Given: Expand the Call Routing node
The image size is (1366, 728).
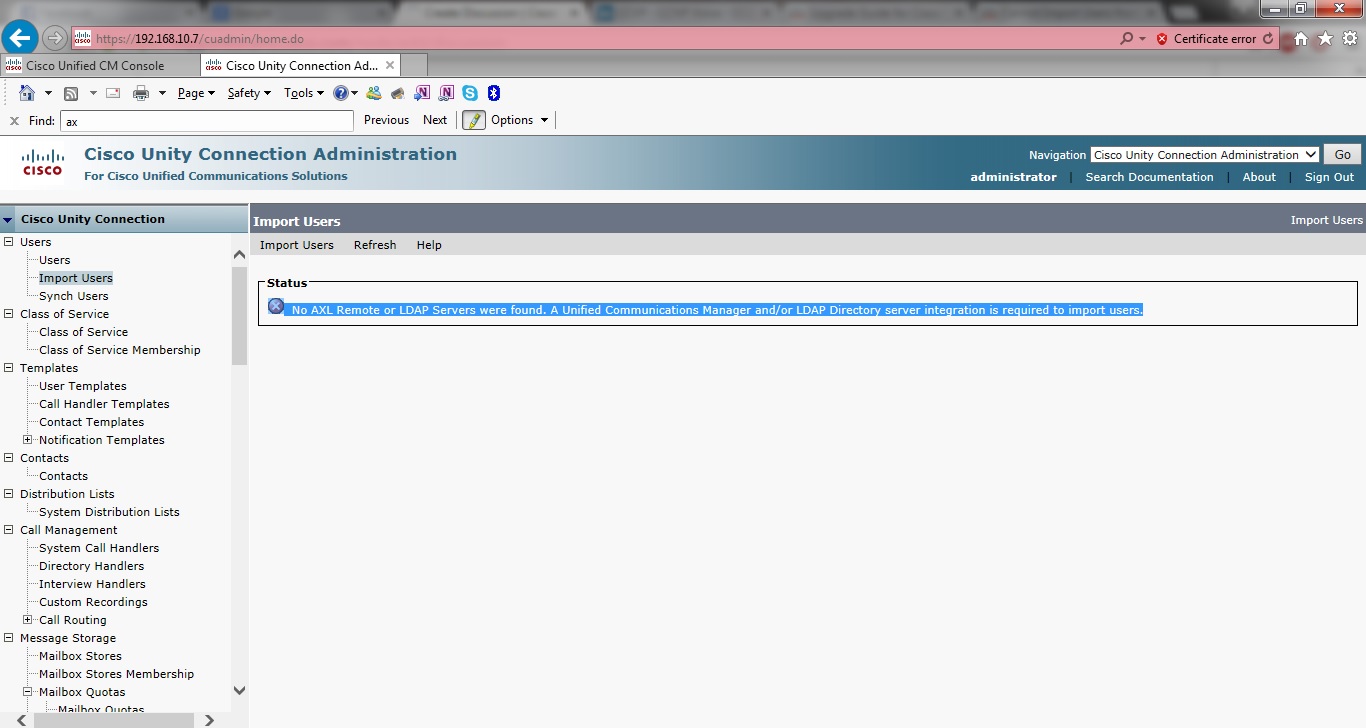Looking at the screenshot, I should (x=28, y=620).
